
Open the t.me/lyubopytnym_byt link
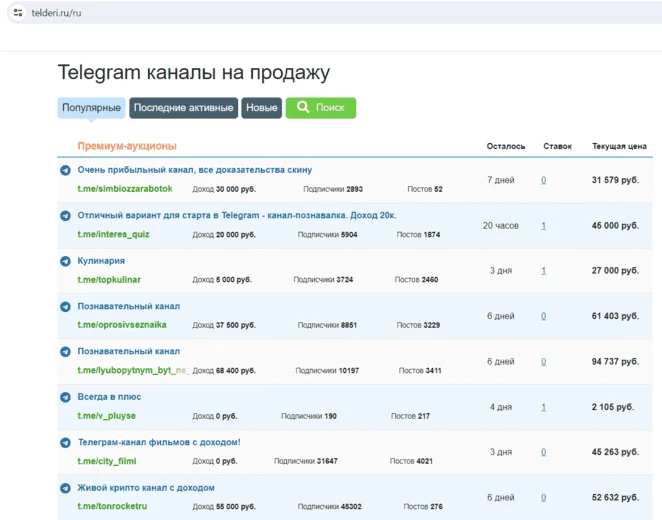click(x=132, y=371)
